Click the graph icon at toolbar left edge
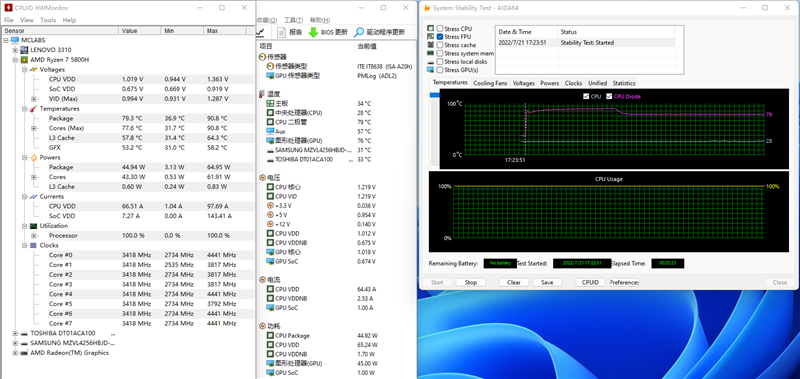The width and height of the screenshot is (800, 379). pos(260,32)
